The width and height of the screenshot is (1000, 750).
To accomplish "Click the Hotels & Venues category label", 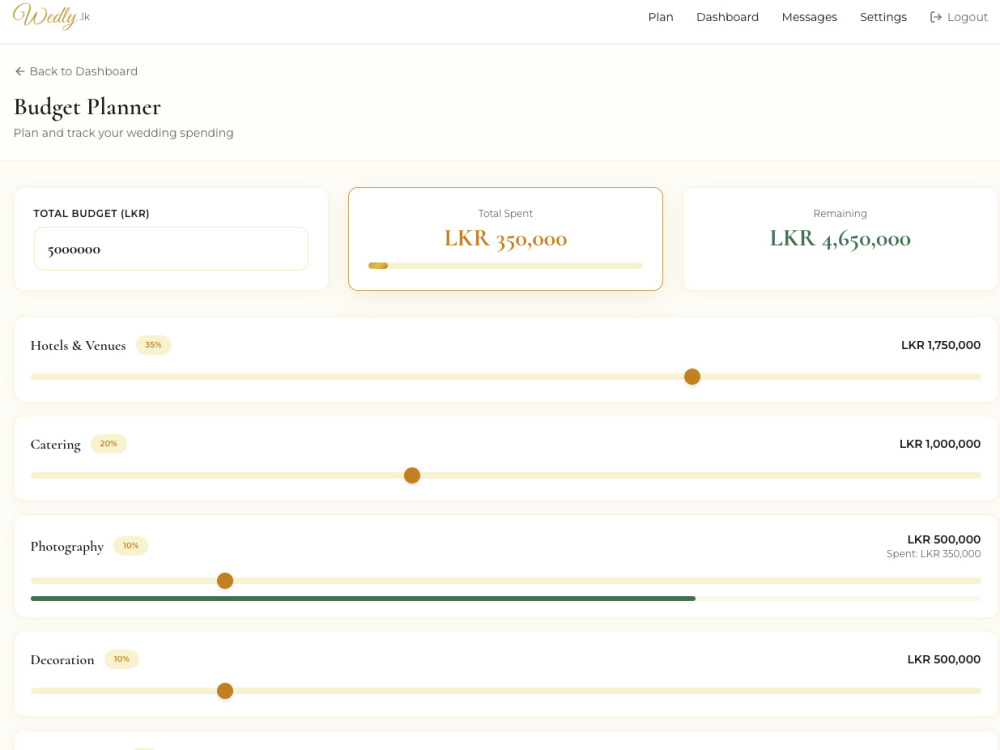I will pyautogui.click(x=78, y=346).
